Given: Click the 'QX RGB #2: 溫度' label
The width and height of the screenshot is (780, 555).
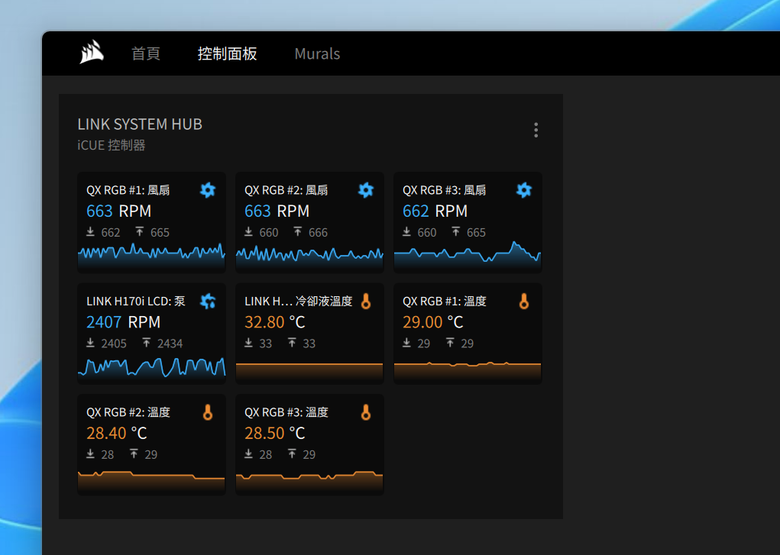Looking at the screenshot, I should 128,412.
